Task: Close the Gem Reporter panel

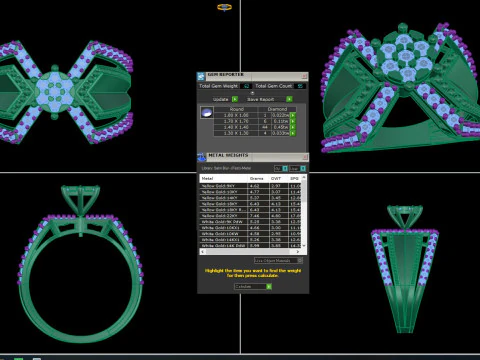Action: click(x=304, y=76)
